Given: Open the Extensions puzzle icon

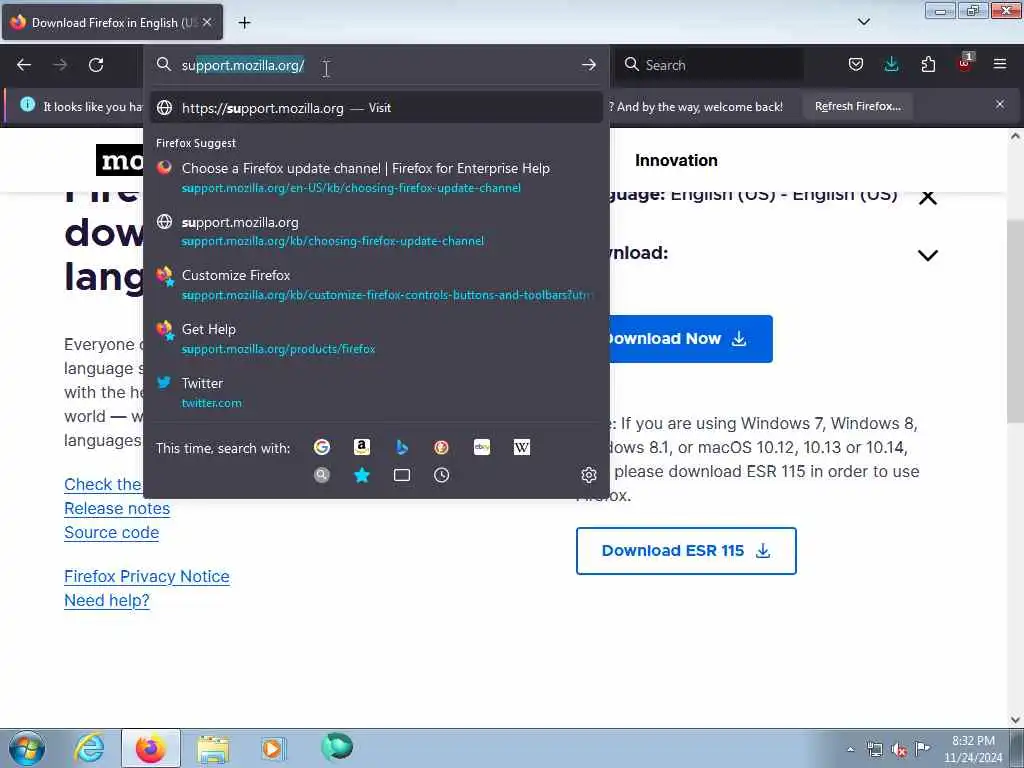Looking at the screenshot, I should pyautogui.click(x=928, y=64).
